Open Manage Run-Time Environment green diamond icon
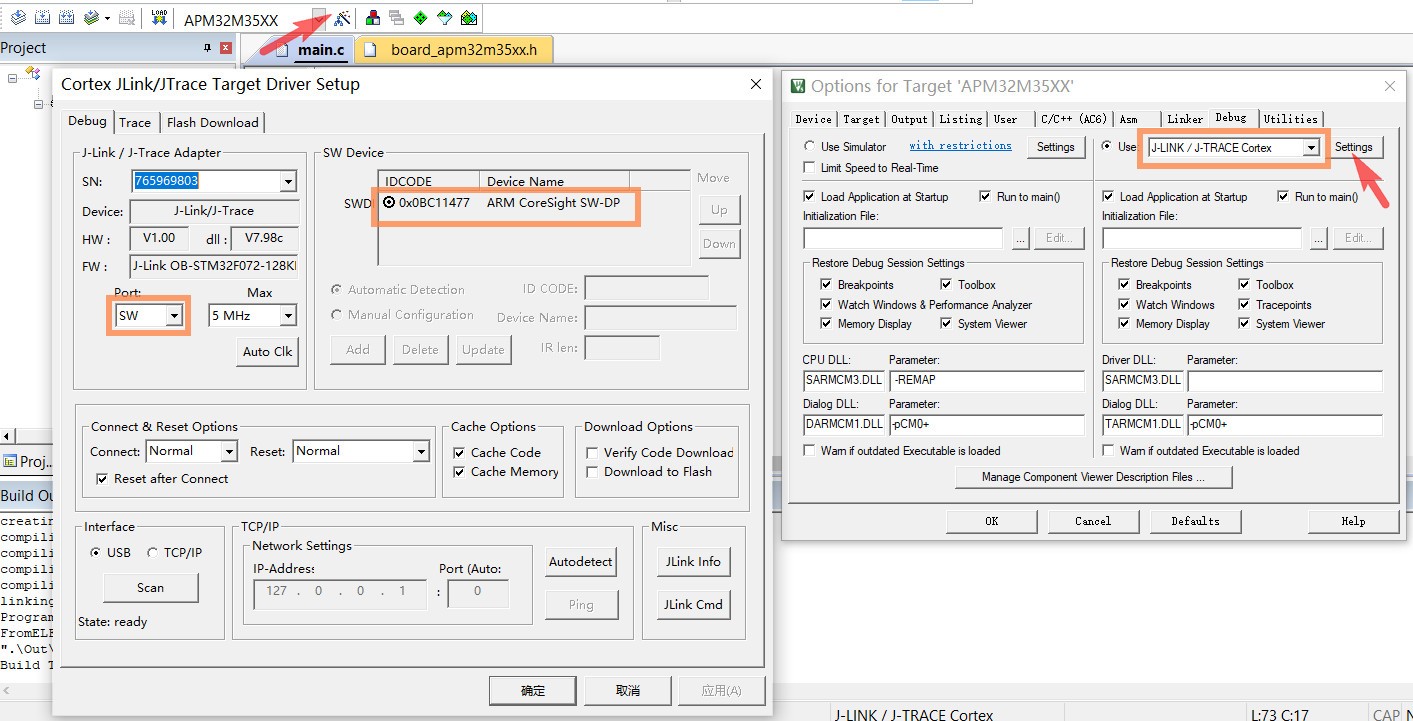This screenshot has height=721, width=1413. [420, 18]
